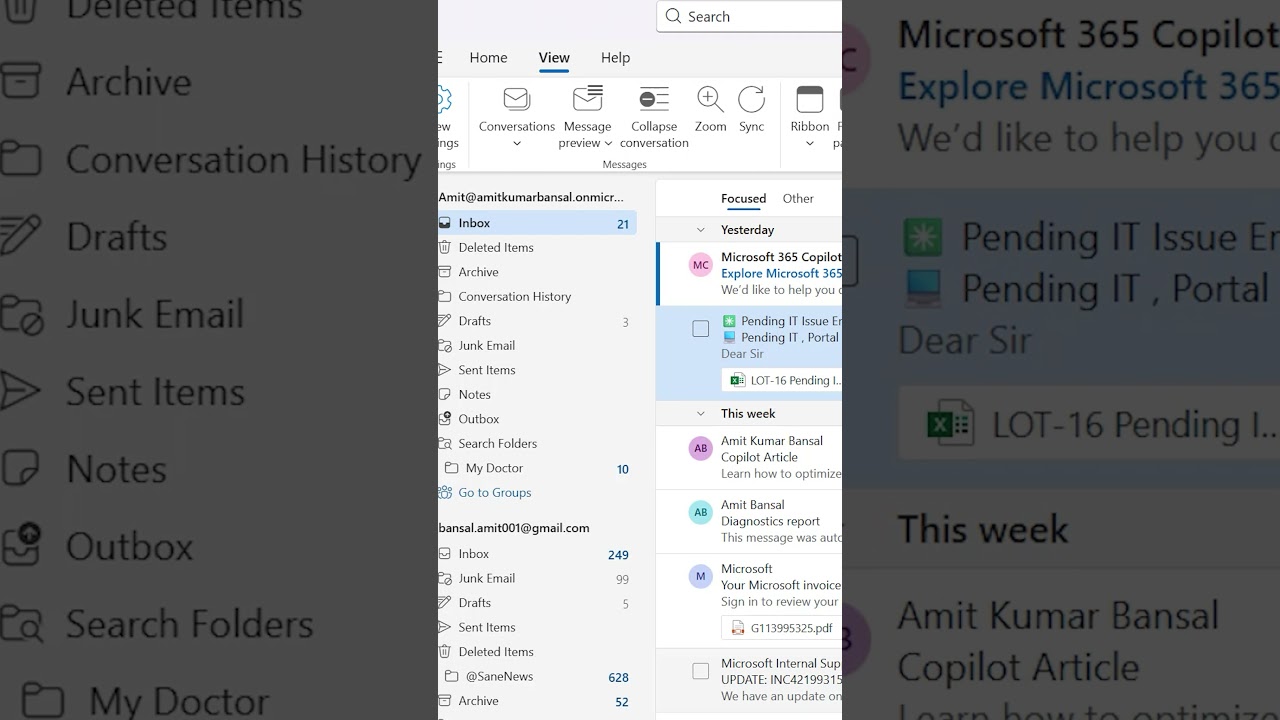Click the MC avatar of Microsoft 365 Copilot email
This screenshot has height=720, width=1280.
[x=701, y=265]
